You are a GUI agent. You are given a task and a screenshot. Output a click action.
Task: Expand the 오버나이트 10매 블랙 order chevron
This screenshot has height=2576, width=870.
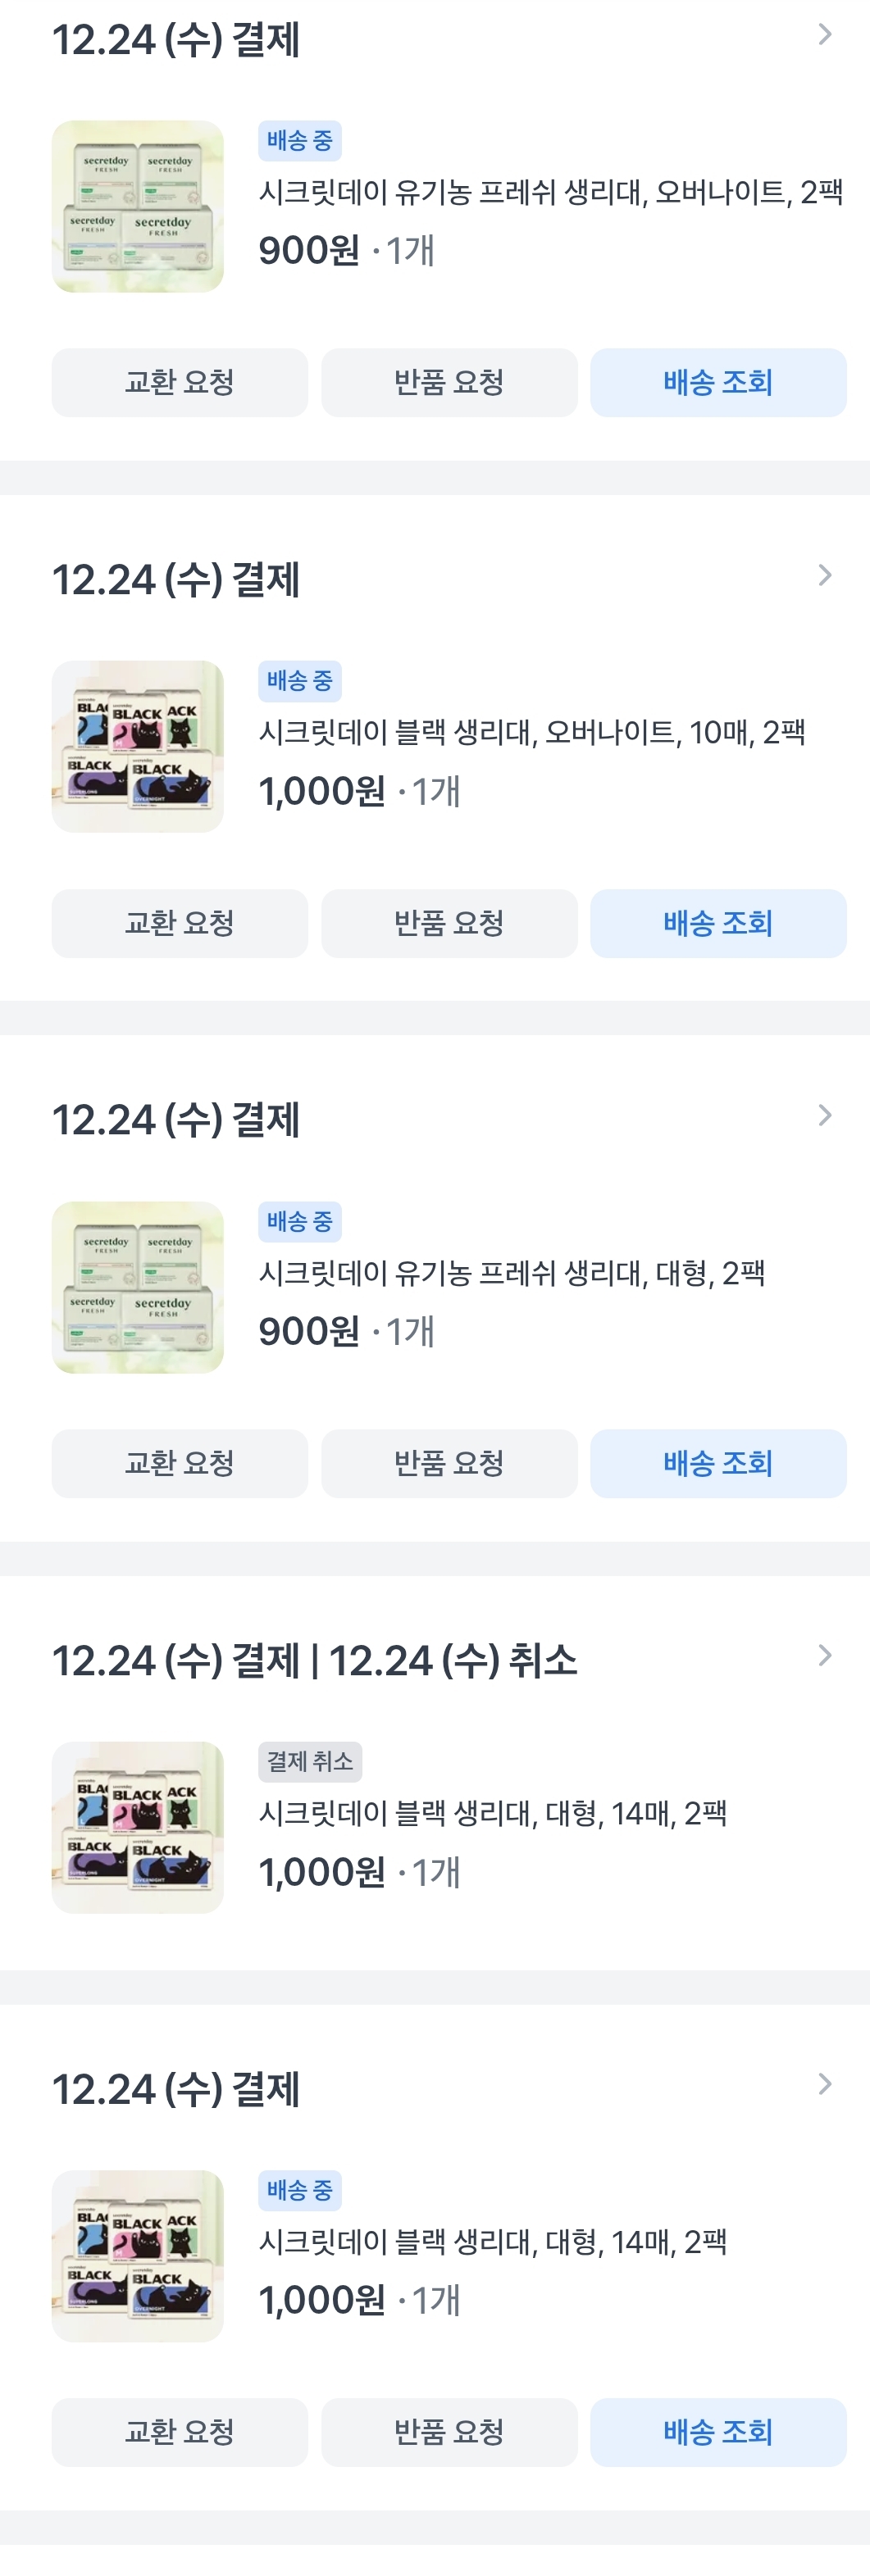pyautogui.click(x=824, y=575)
